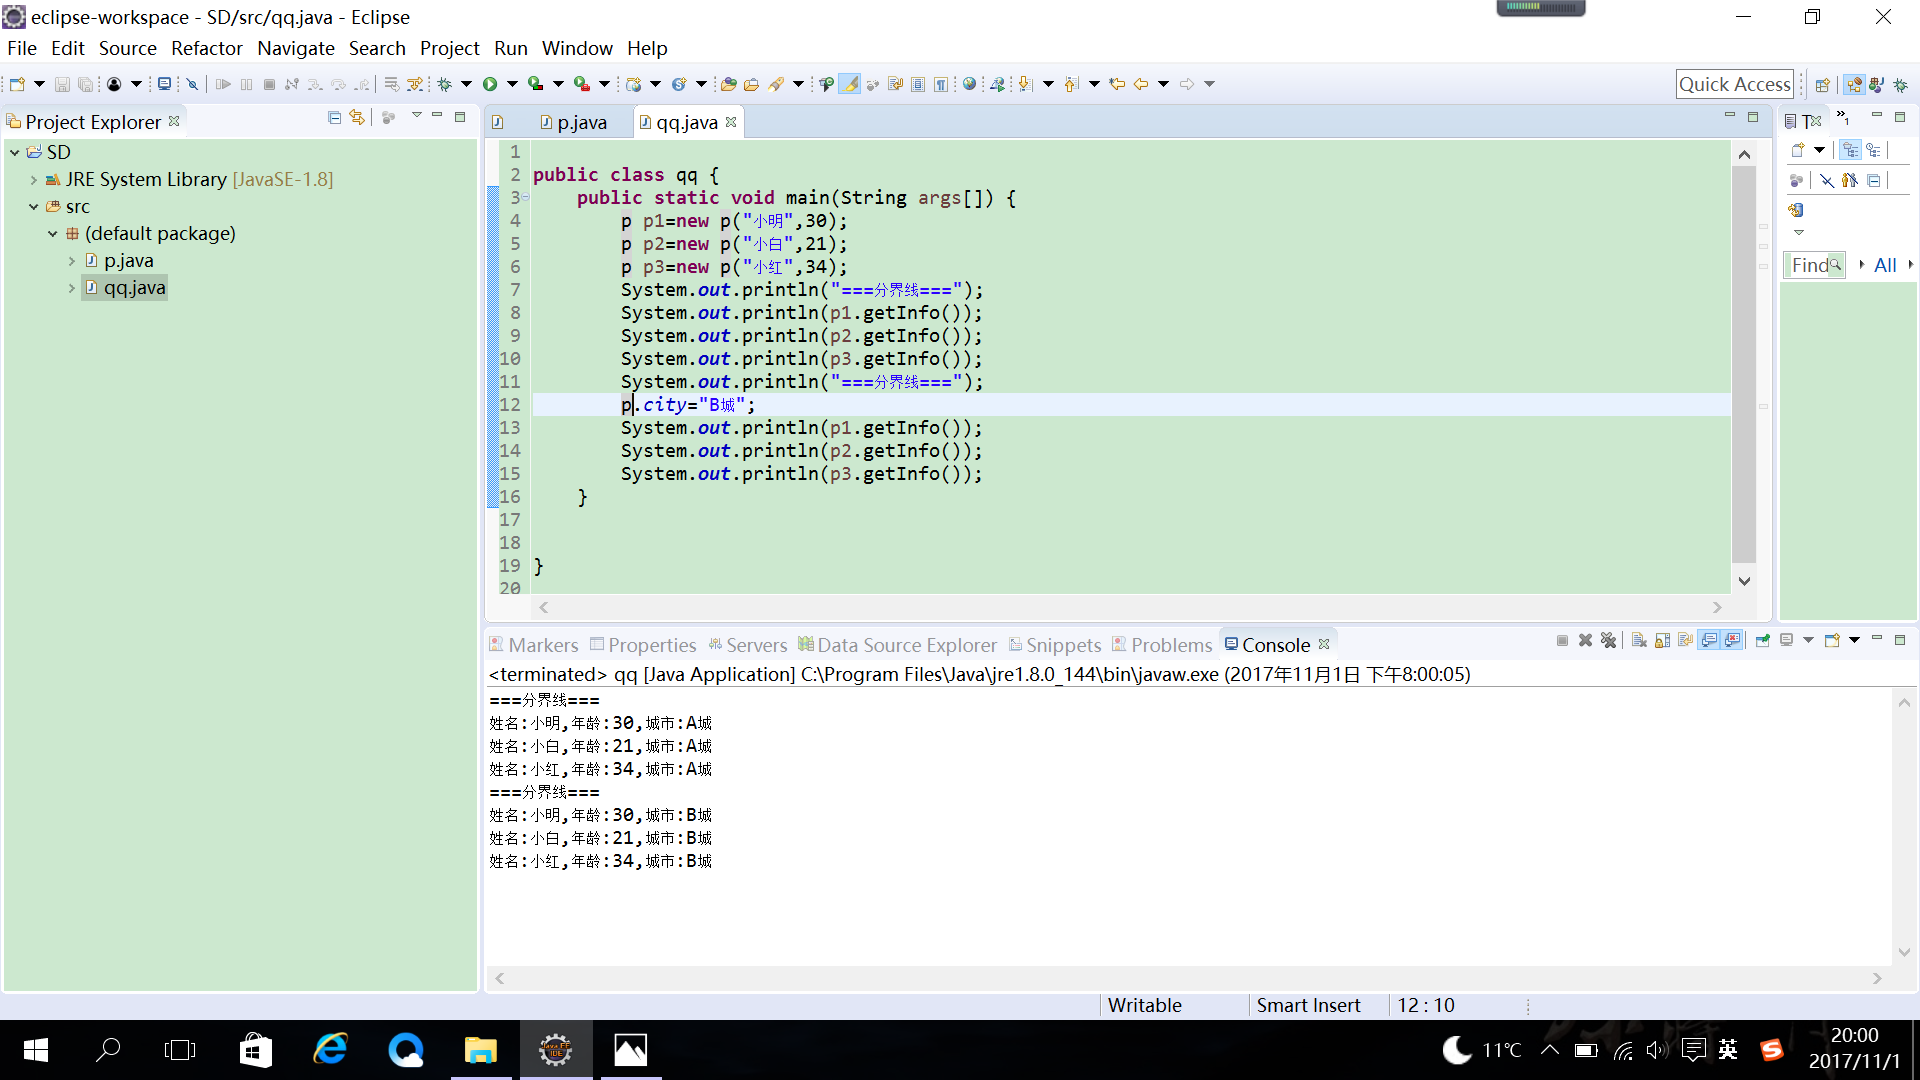Toggle Word Wrap in Console toolbar
Screen dimensions: 1920x1080
(x=1685, y=641)
